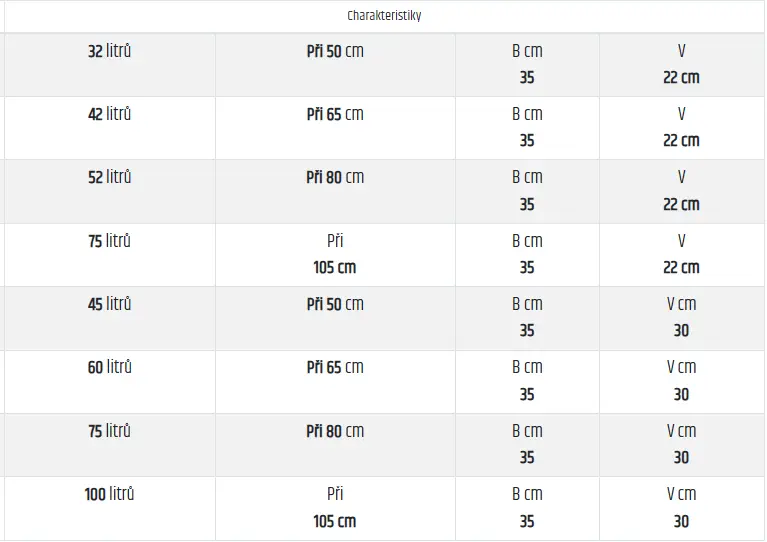The height and width of the screenshot is (542, 767).
Task: Click the 42 litrů cell
Action: pyautogui.click(x=109, y=115)
